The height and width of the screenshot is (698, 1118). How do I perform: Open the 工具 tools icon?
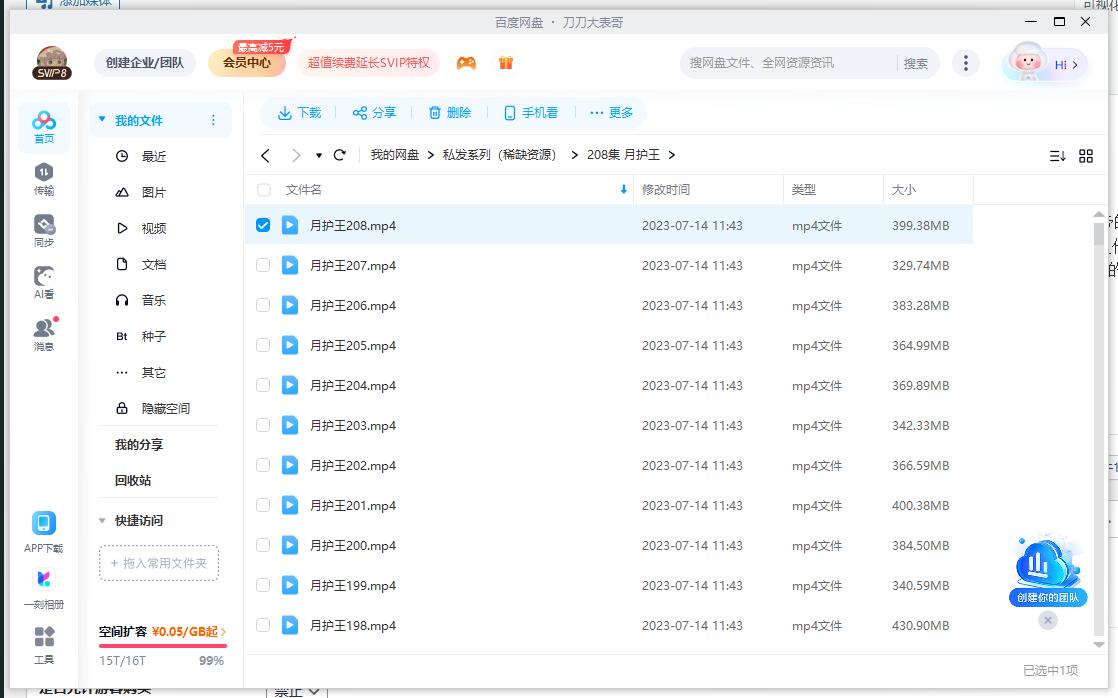44,644
